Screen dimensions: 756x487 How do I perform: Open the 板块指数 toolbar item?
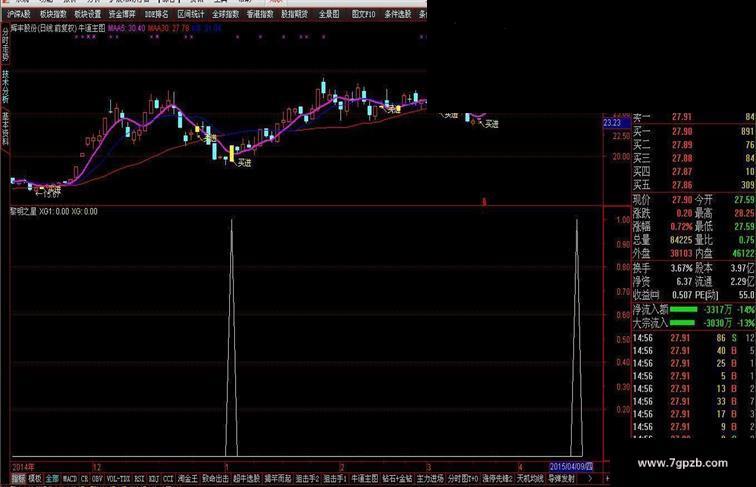(53, 14)
